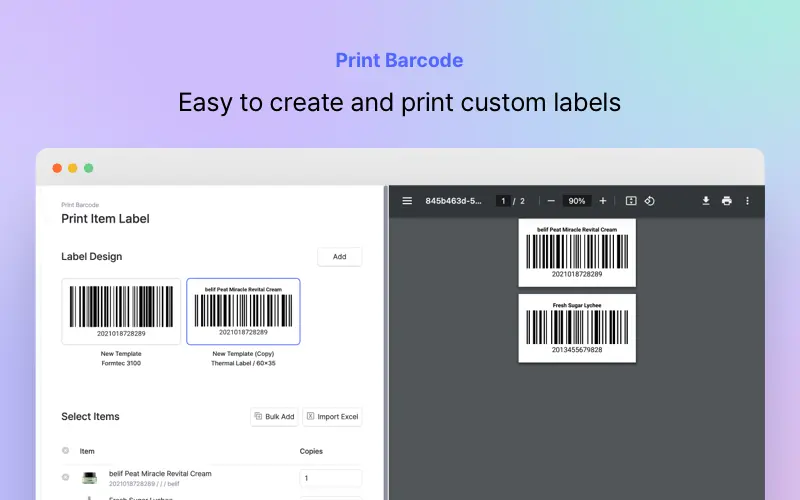The width and height of the screenshot is (800, 500).
Task: Click the Label Design heading
Action: pos(91,257)
